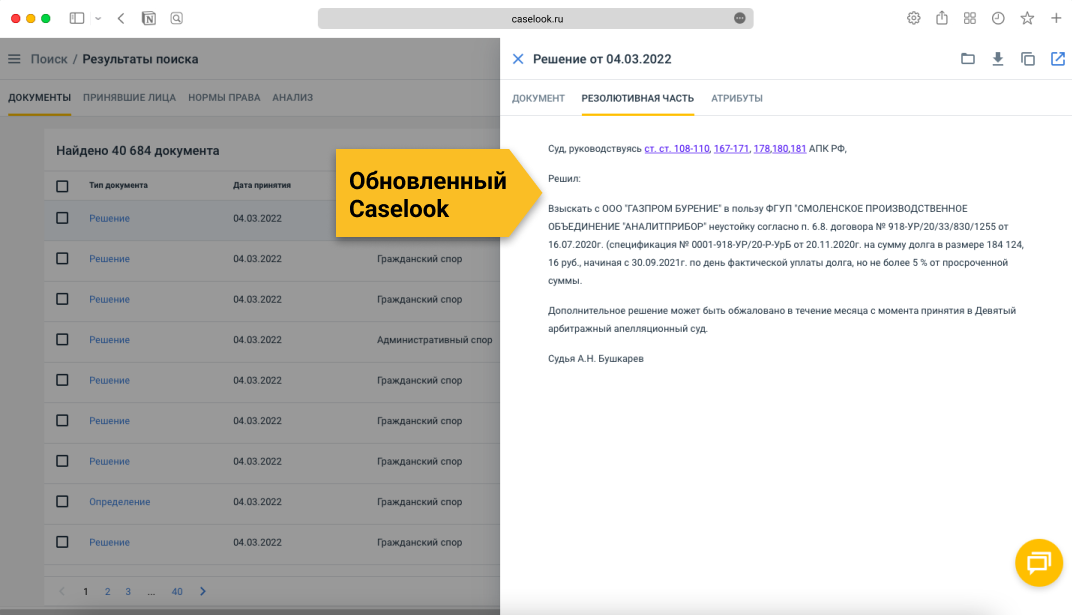
Task: Check the first Решение row checkbox
Action: pyautogui.click(x=62, y=218)
